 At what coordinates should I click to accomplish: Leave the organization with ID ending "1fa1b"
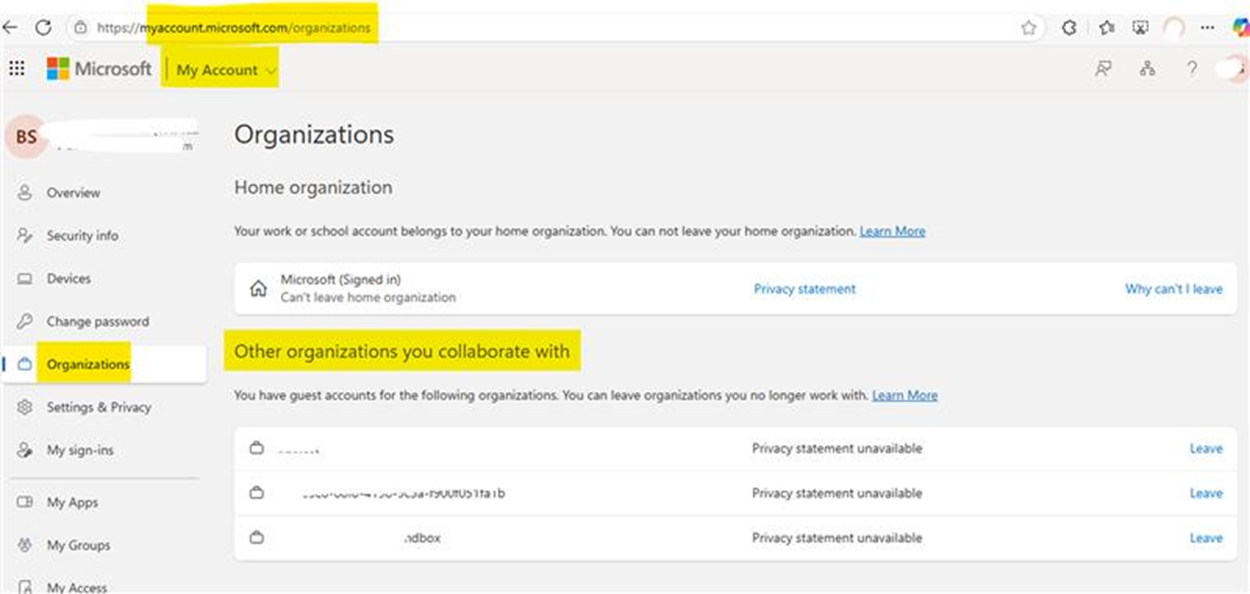tap(1206, 493)
